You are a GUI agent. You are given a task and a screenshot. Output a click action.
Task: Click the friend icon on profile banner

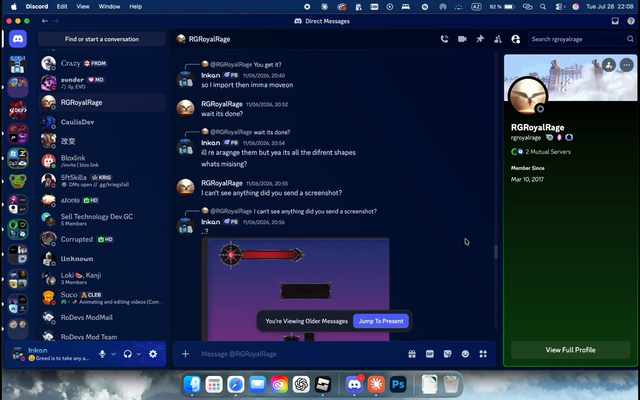tap(609, 65)
